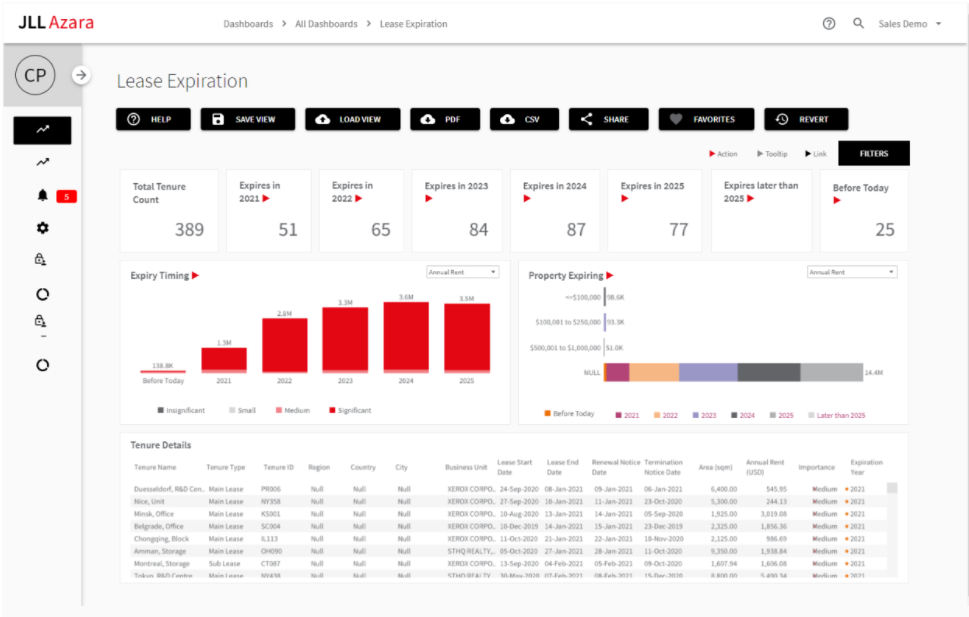Open the Sales Demo account dropdown
969x617 pixels.
coord(910,23)
